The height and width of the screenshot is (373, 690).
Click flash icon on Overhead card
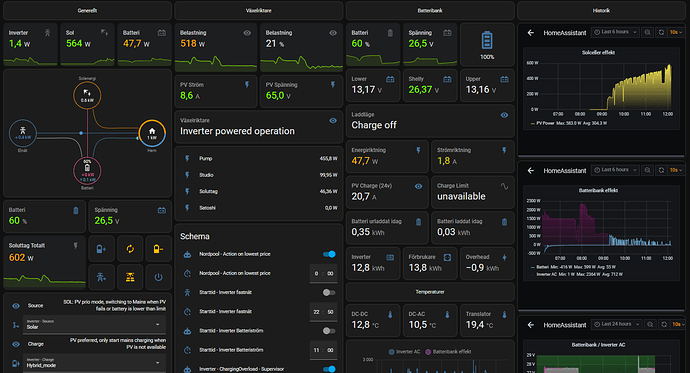click(504, 257)
